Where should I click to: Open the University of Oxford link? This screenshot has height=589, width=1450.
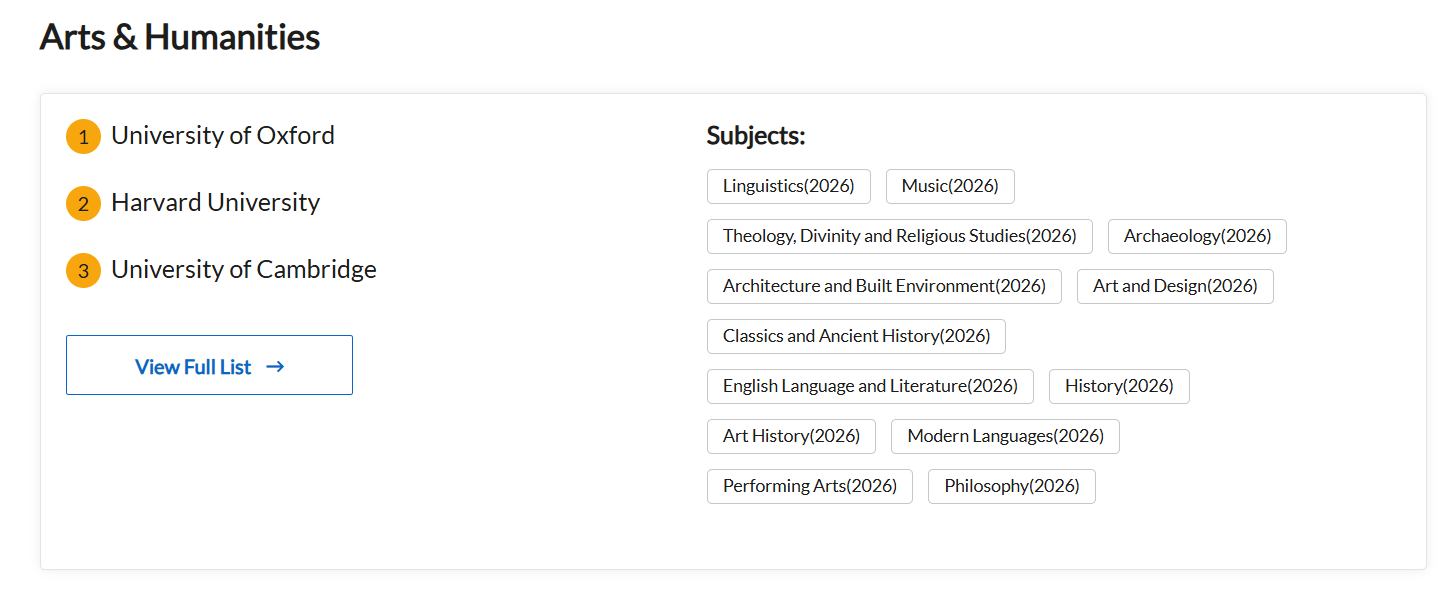pyautogui.click(x=223, y=136)
